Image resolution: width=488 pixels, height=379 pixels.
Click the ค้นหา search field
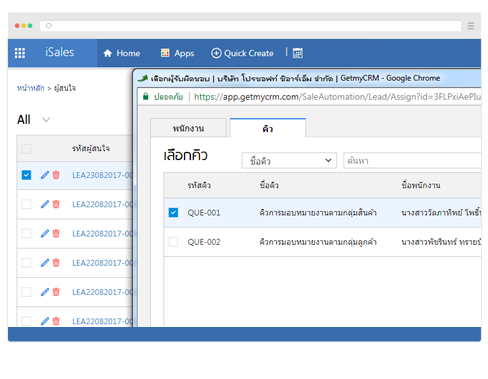pyautogui.click(x=412, y=161)
